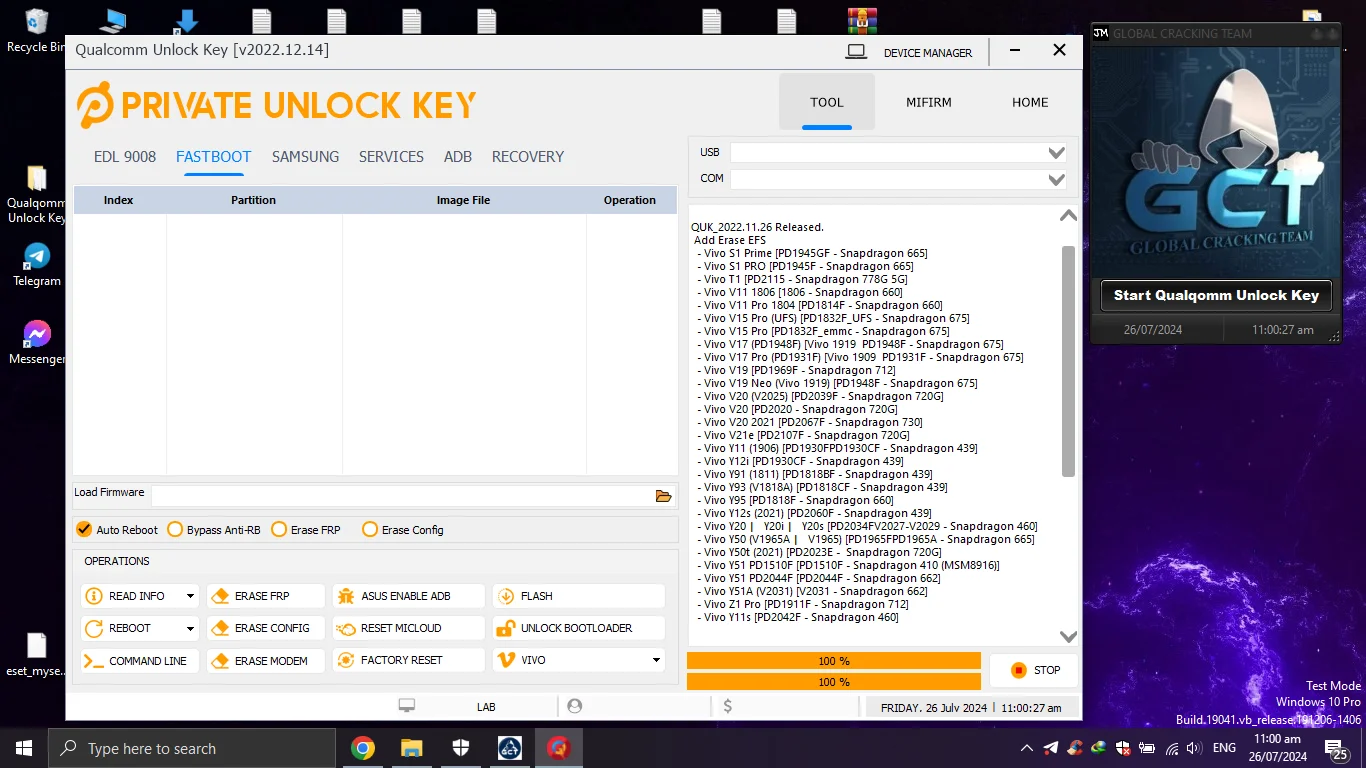The width and height of the screenshot is (1366, 768).
Task: Click the ERASE CONFIG eraser icon
Action: pyautogui.click(x=220, y=628)
